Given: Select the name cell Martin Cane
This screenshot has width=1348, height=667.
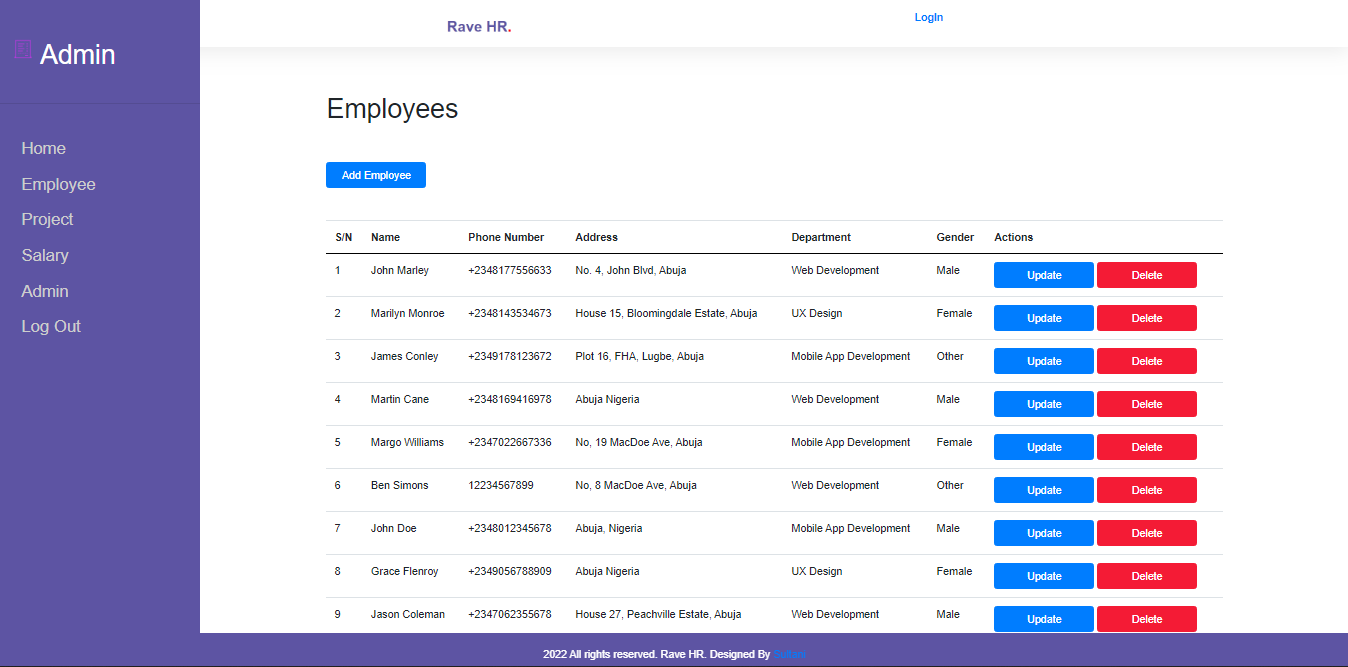Looking at the screenshot, I should tap(400, 399).
